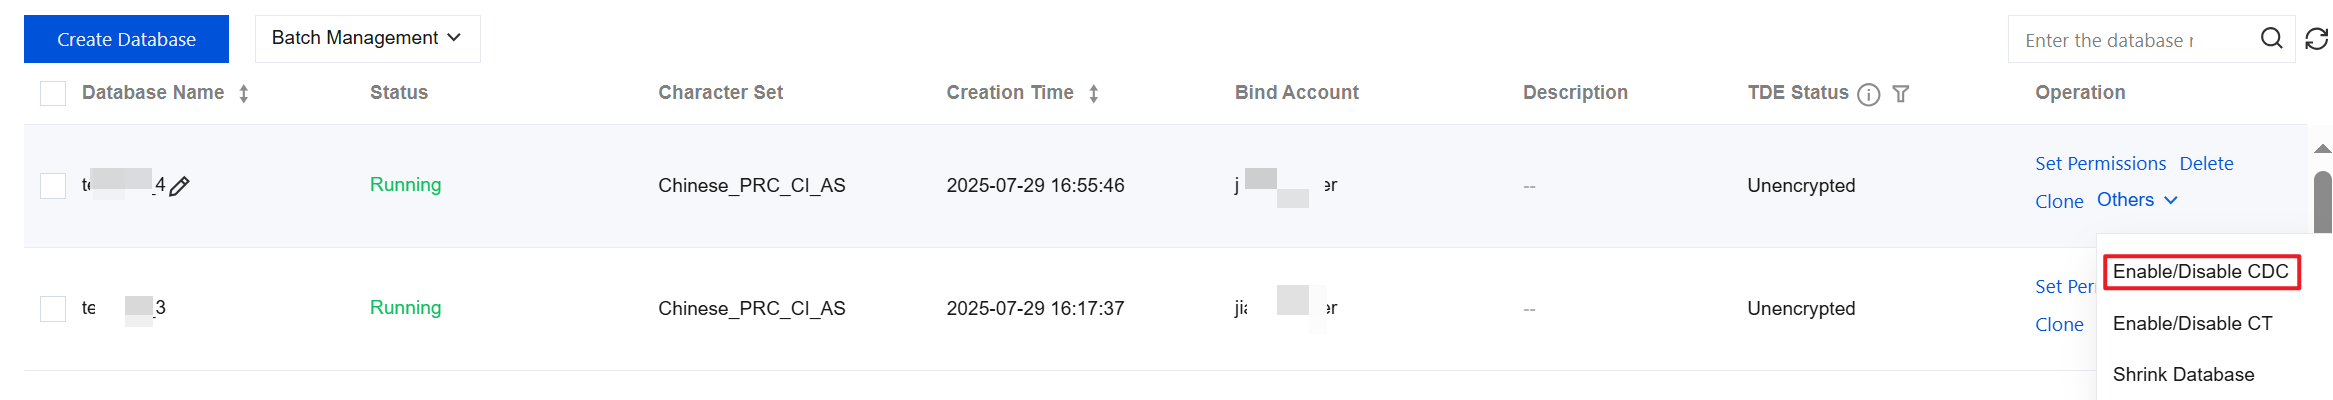The image size is (2333, 400).
Task: Click the scrollbar up arrow
Action: click(2322, 149)
